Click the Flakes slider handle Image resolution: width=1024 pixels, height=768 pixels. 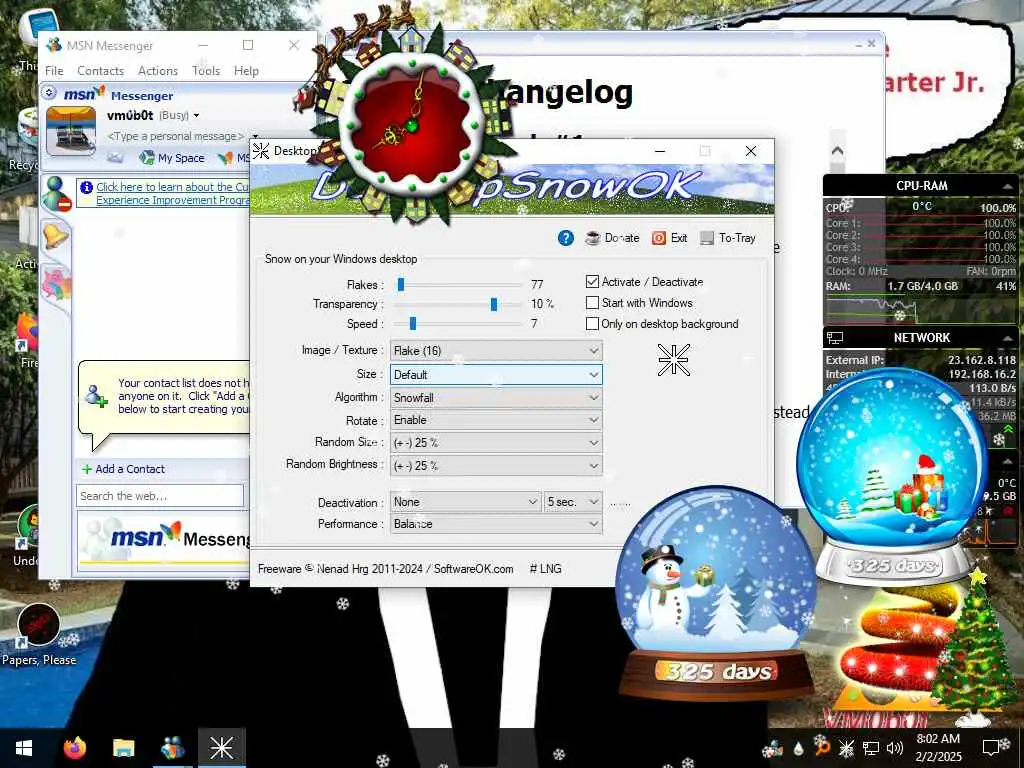(x=401, y=284)
